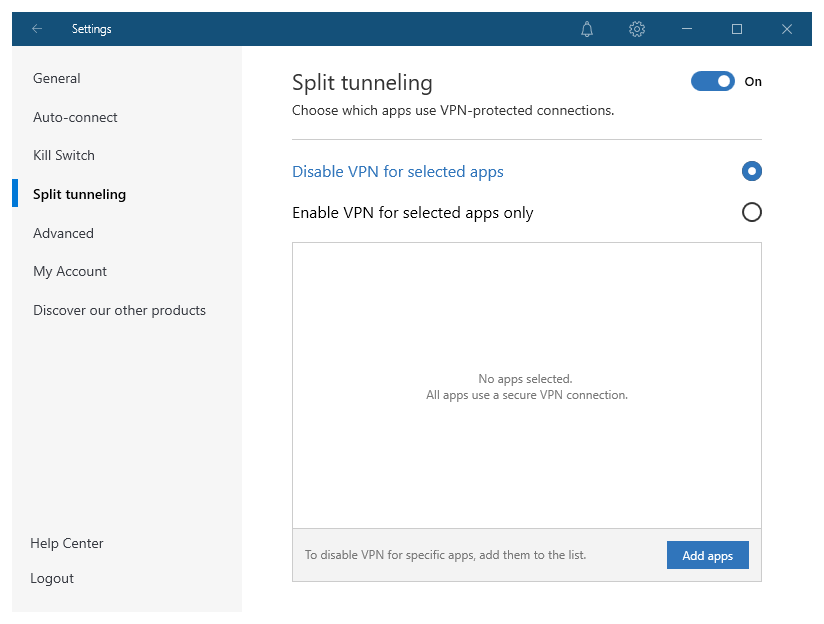This screenshot has width=824, height=624.
Task: Open Advanced settings section
Action: tap(63, 233)
